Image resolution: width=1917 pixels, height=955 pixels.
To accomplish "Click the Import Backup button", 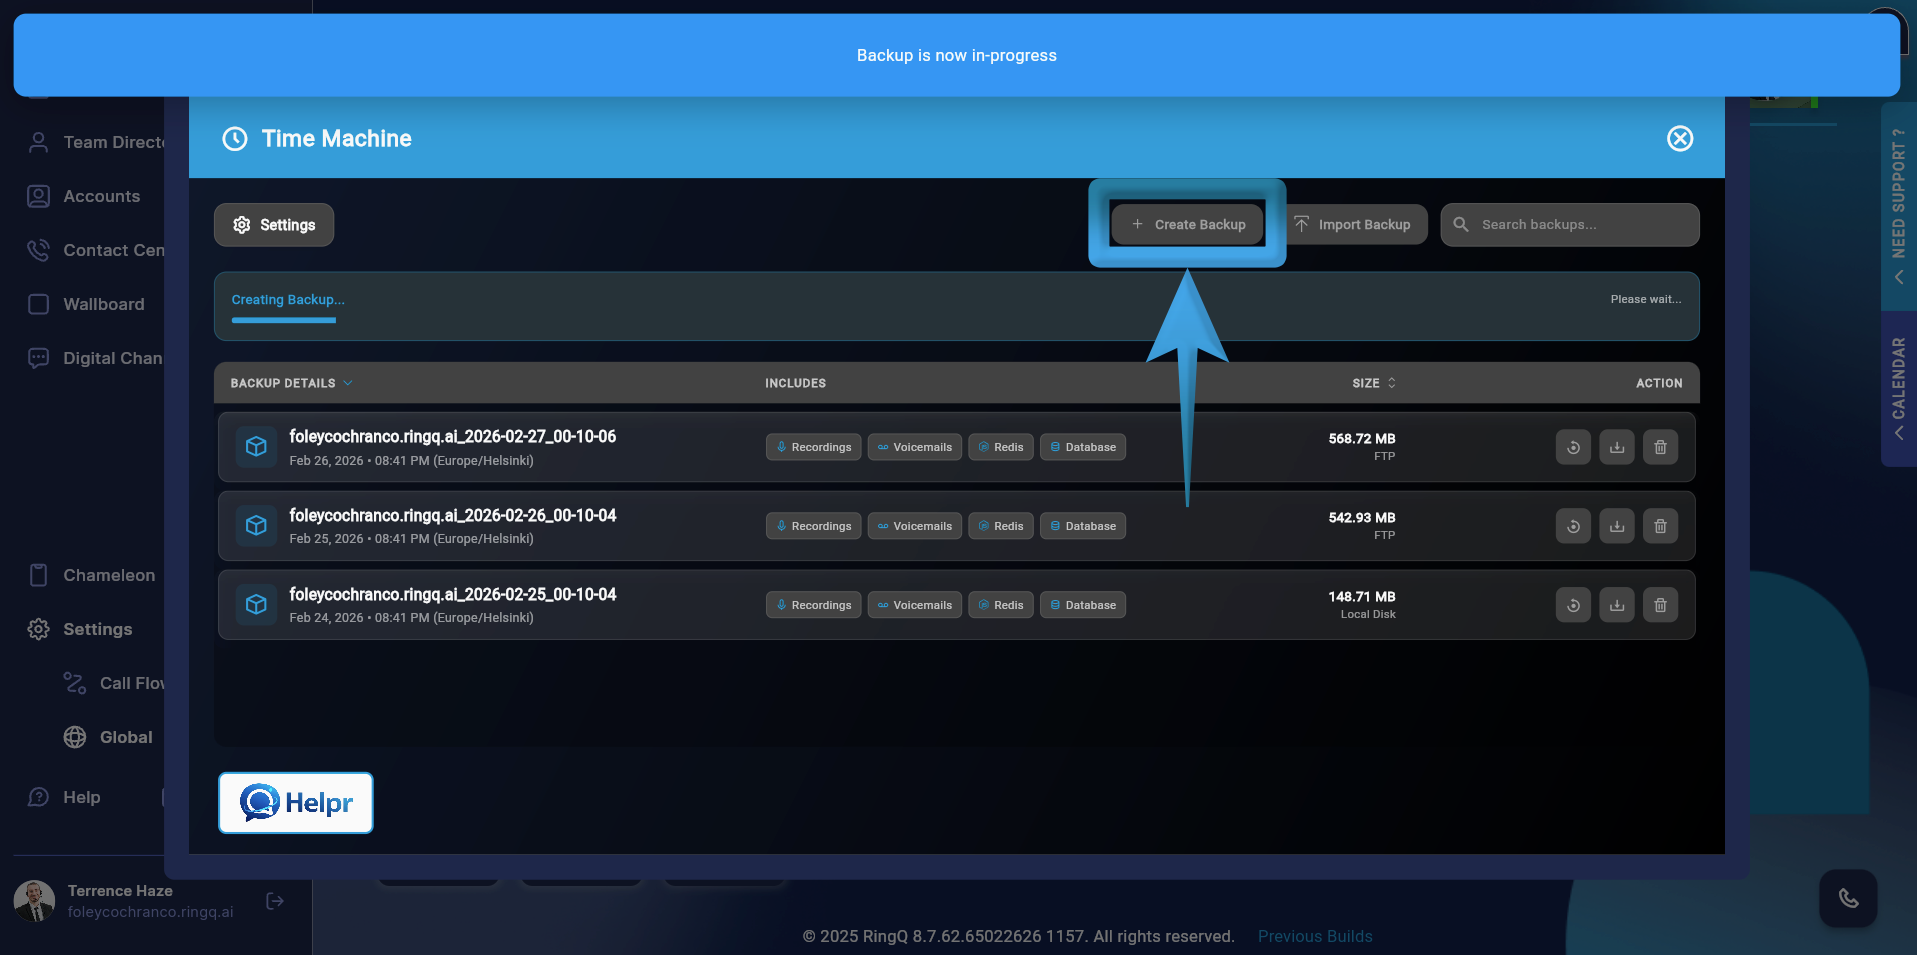I will click(1355, 224).
